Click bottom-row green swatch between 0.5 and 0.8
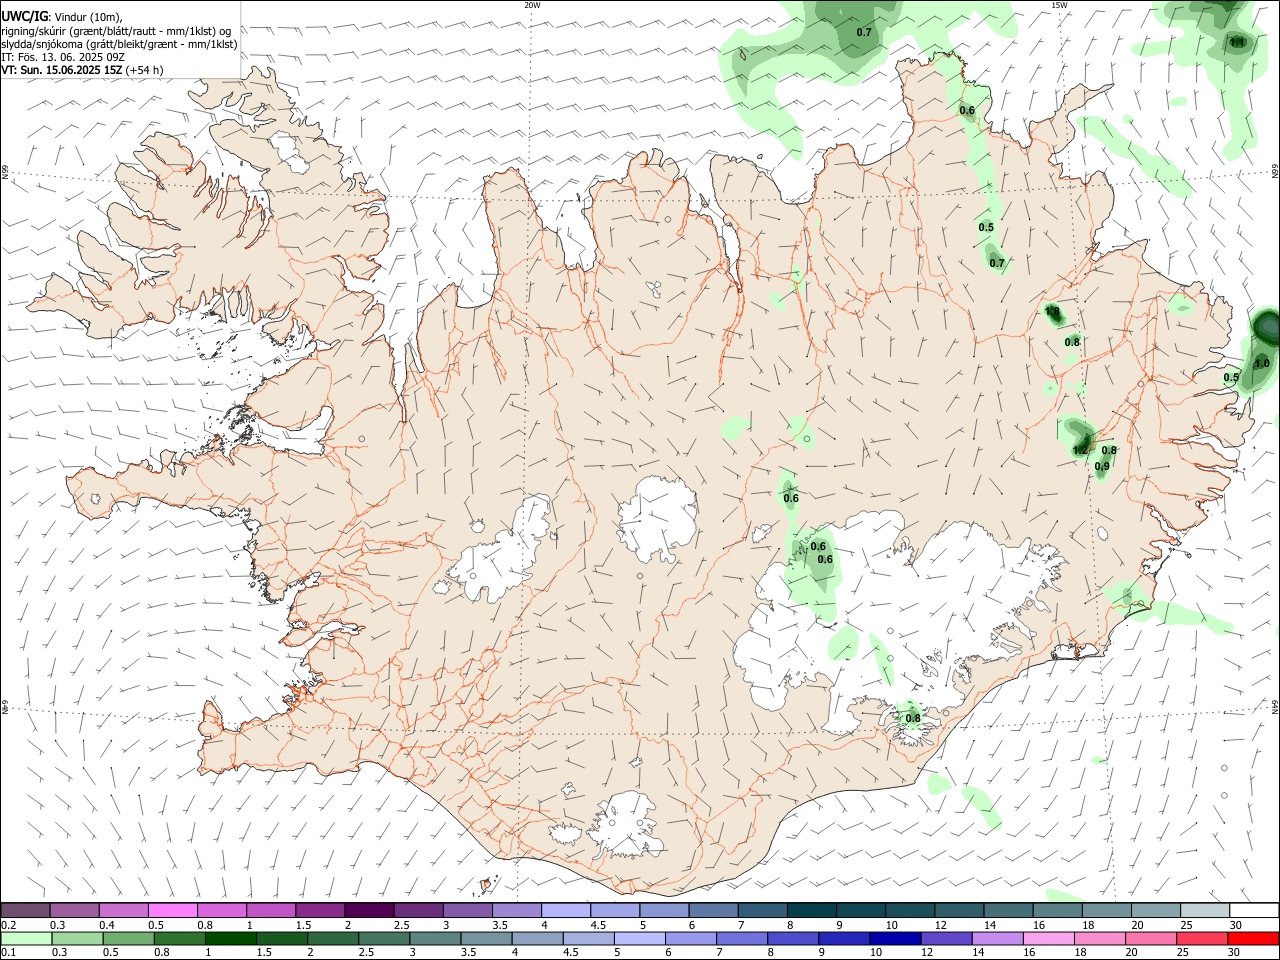1280x960 pixels. point(129,938)
